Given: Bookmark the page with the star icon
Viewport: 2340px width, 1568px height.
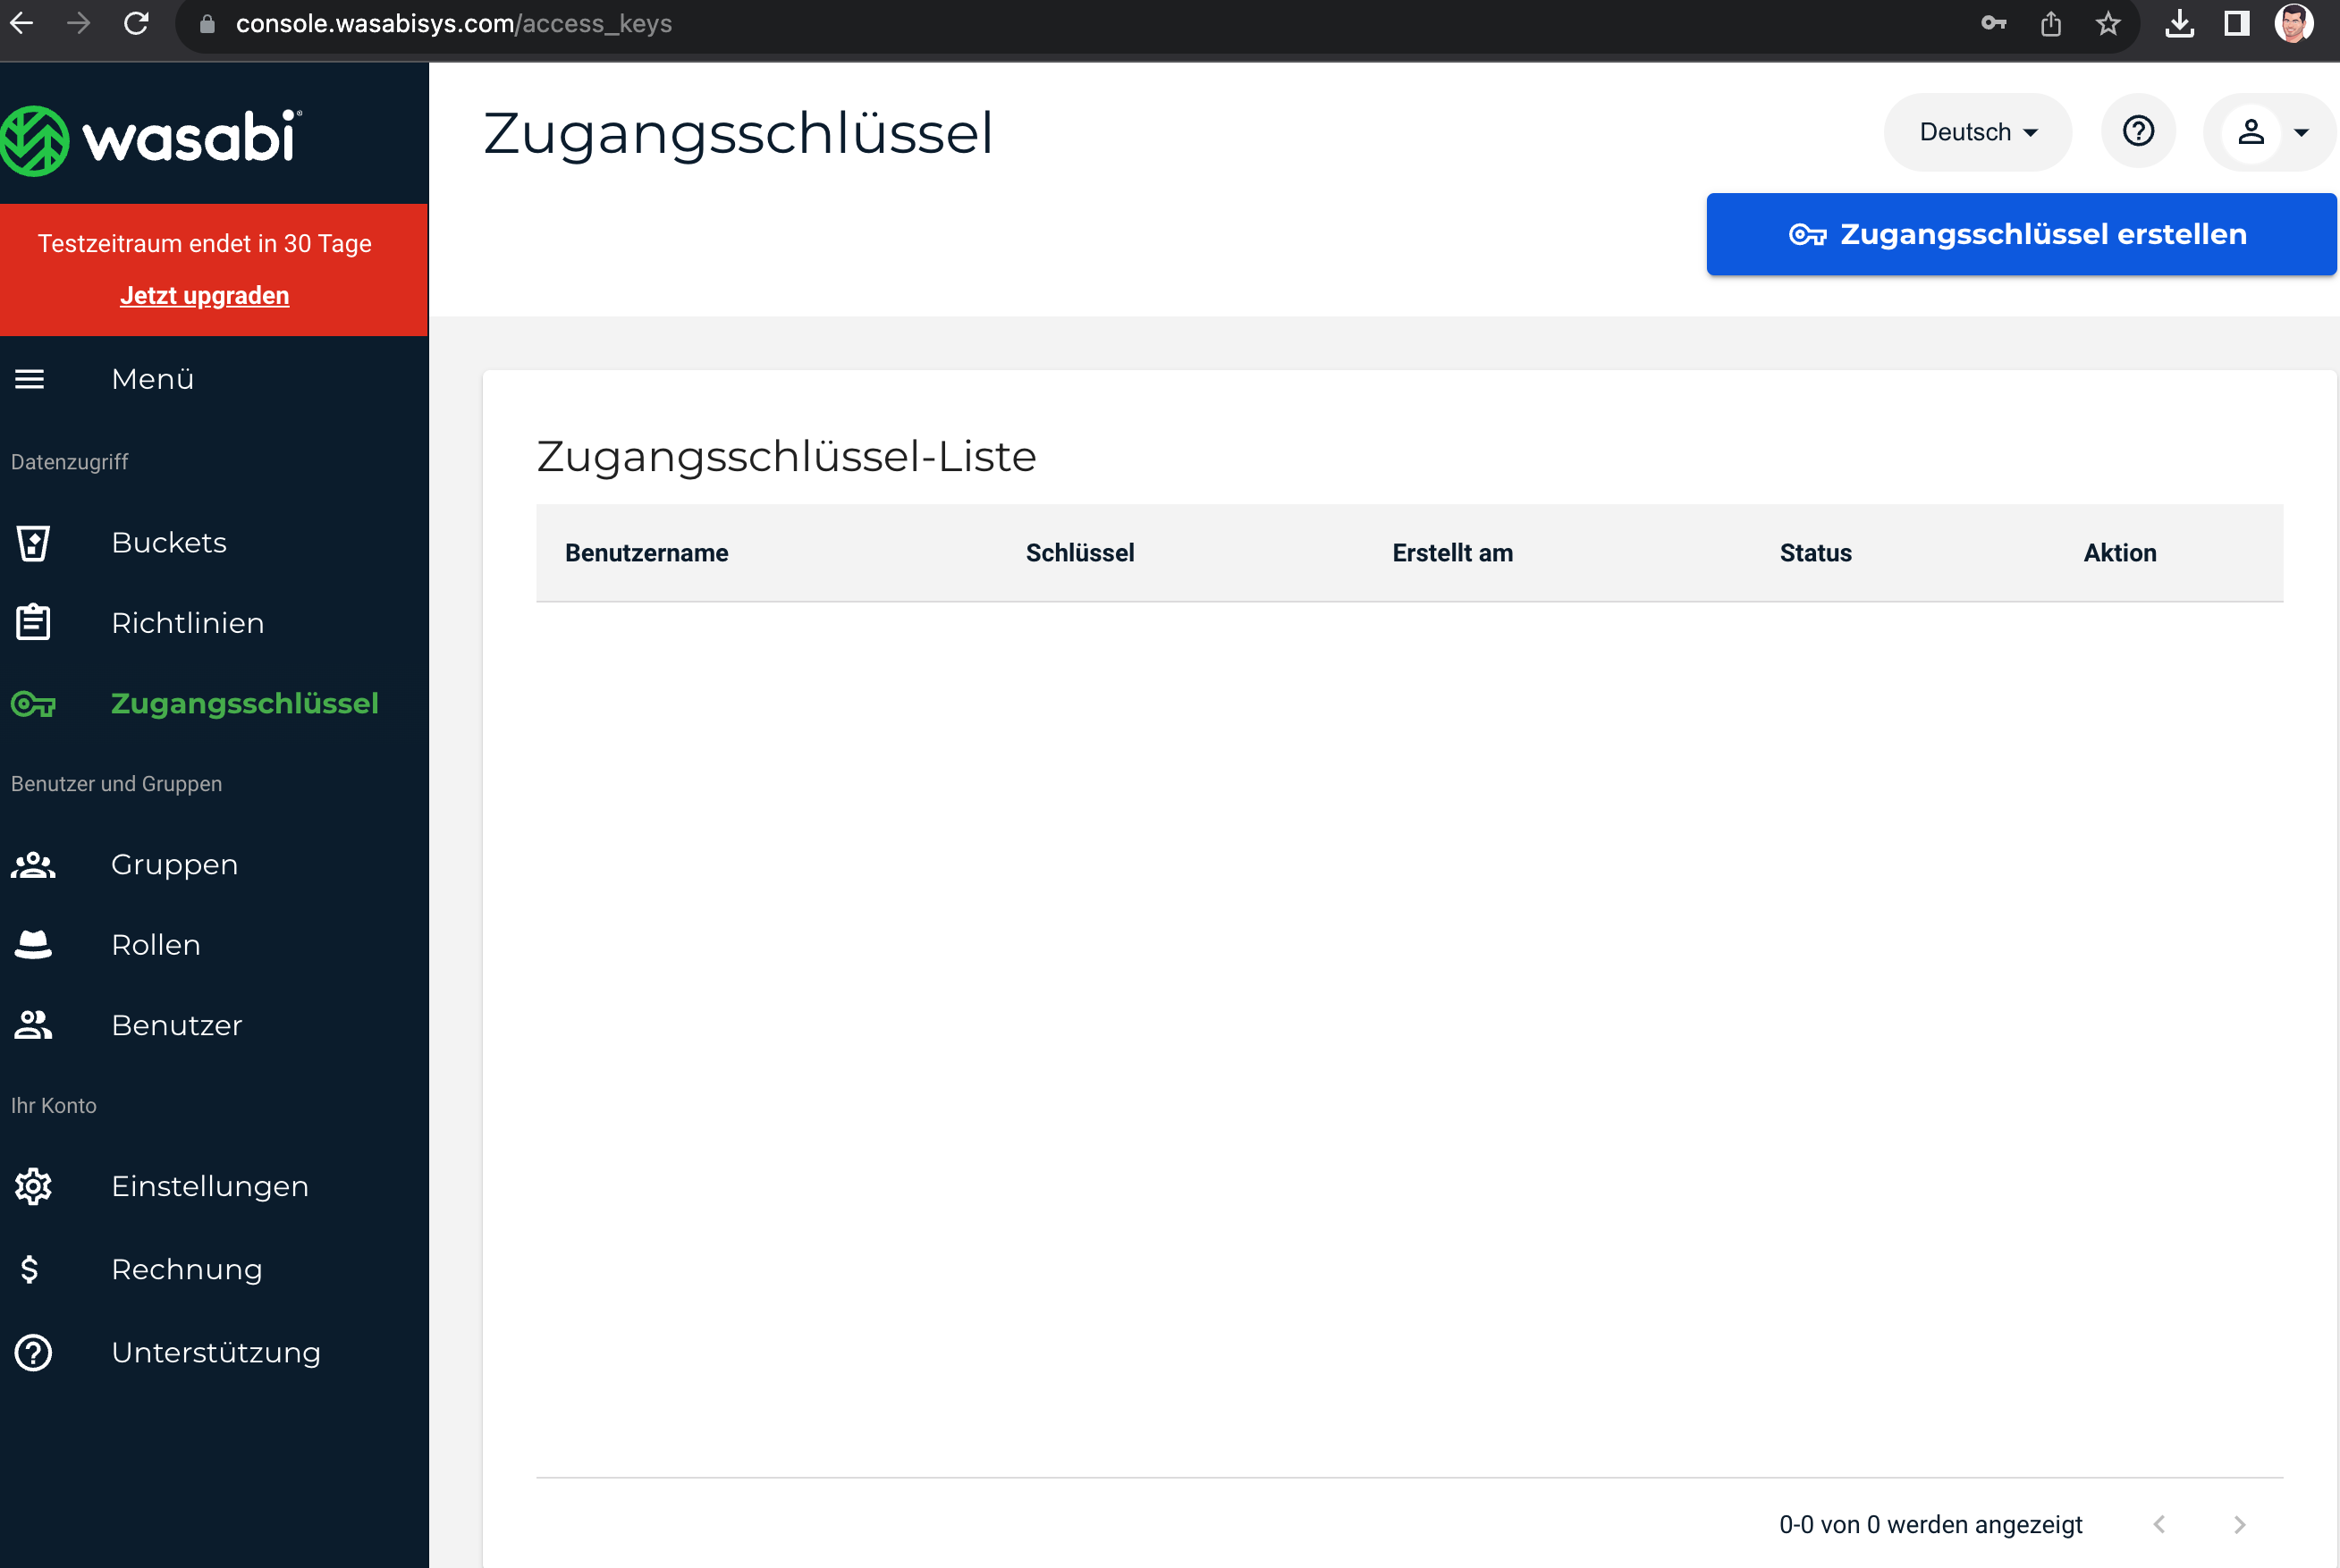Looking at the screenshot, I should (2108, 23).
